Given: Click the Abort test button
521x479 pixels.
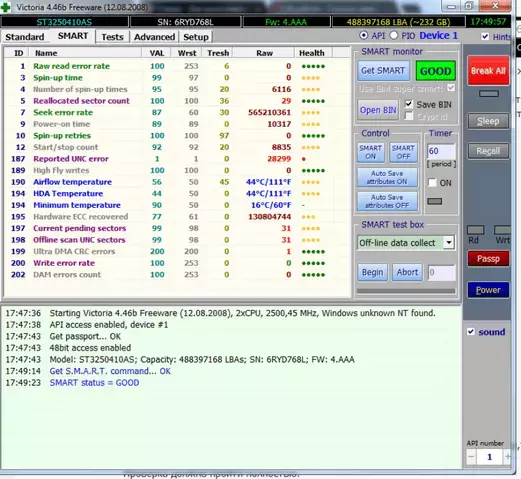Looking at the screenshot, I should (x=407, y=272).
